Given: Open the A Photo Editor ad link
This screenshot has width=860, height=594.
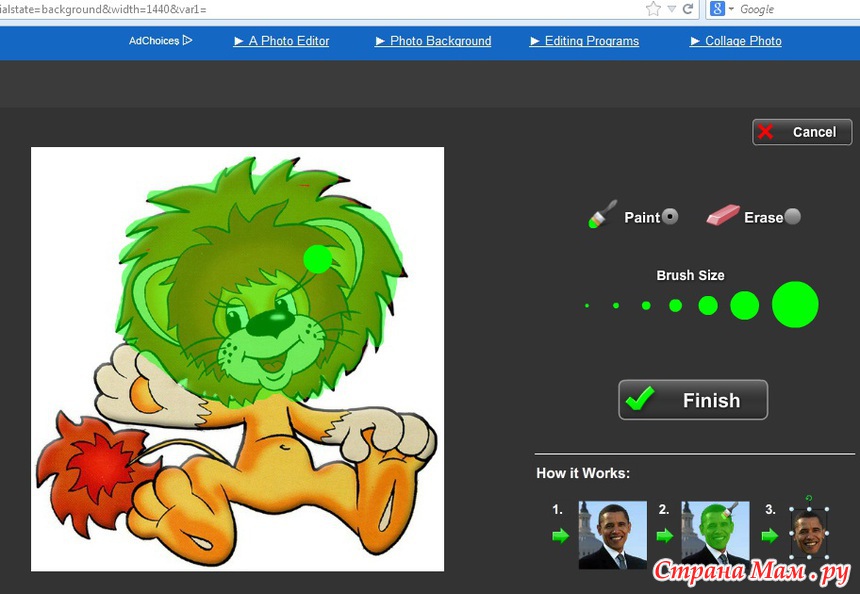Looking at the screenshot, I should click(281, 41).
